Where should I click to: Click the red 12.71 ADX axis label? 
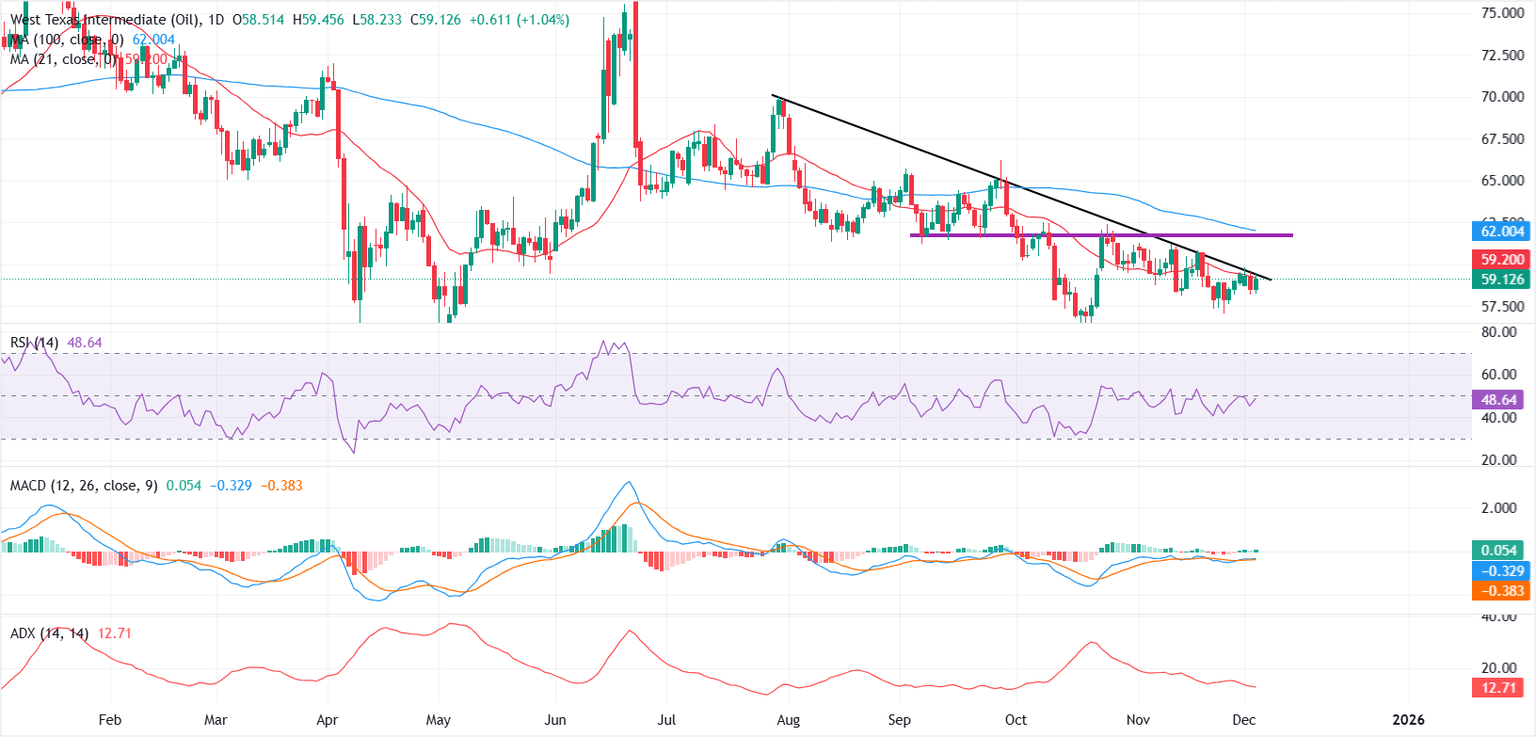pos(1499,687)
